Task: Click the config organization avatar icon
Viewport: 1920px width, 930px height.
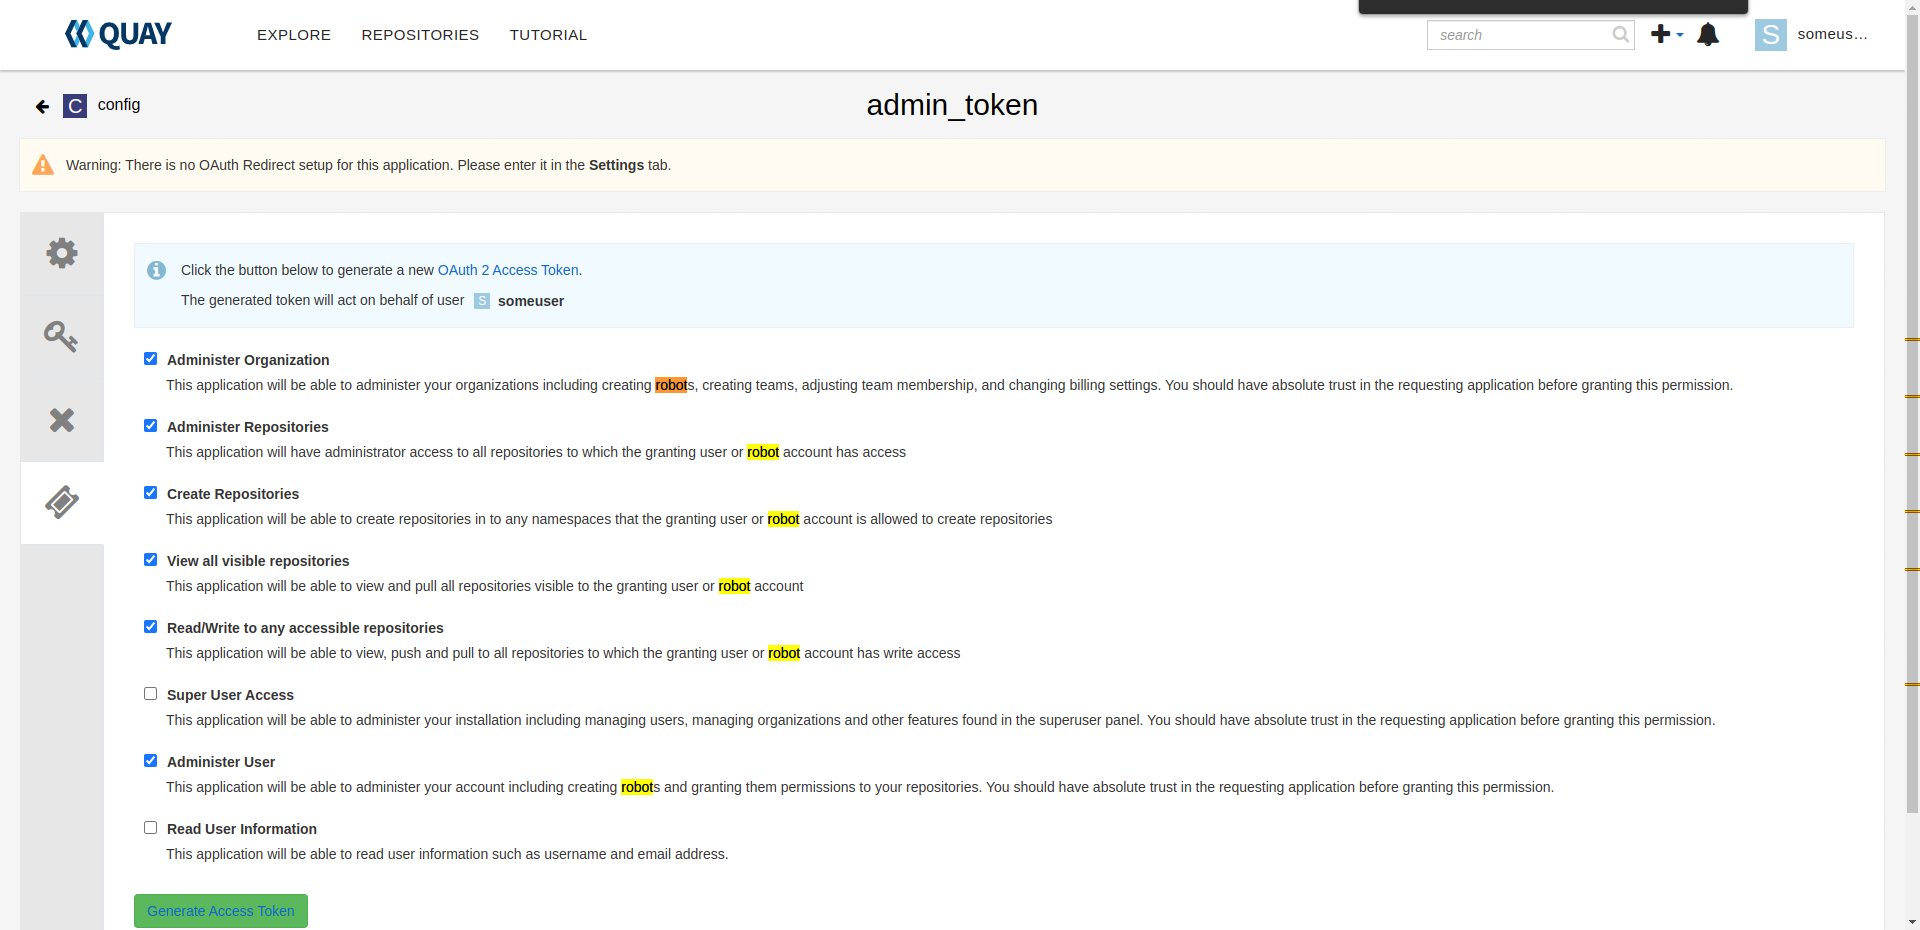Action: click(74, 105)
